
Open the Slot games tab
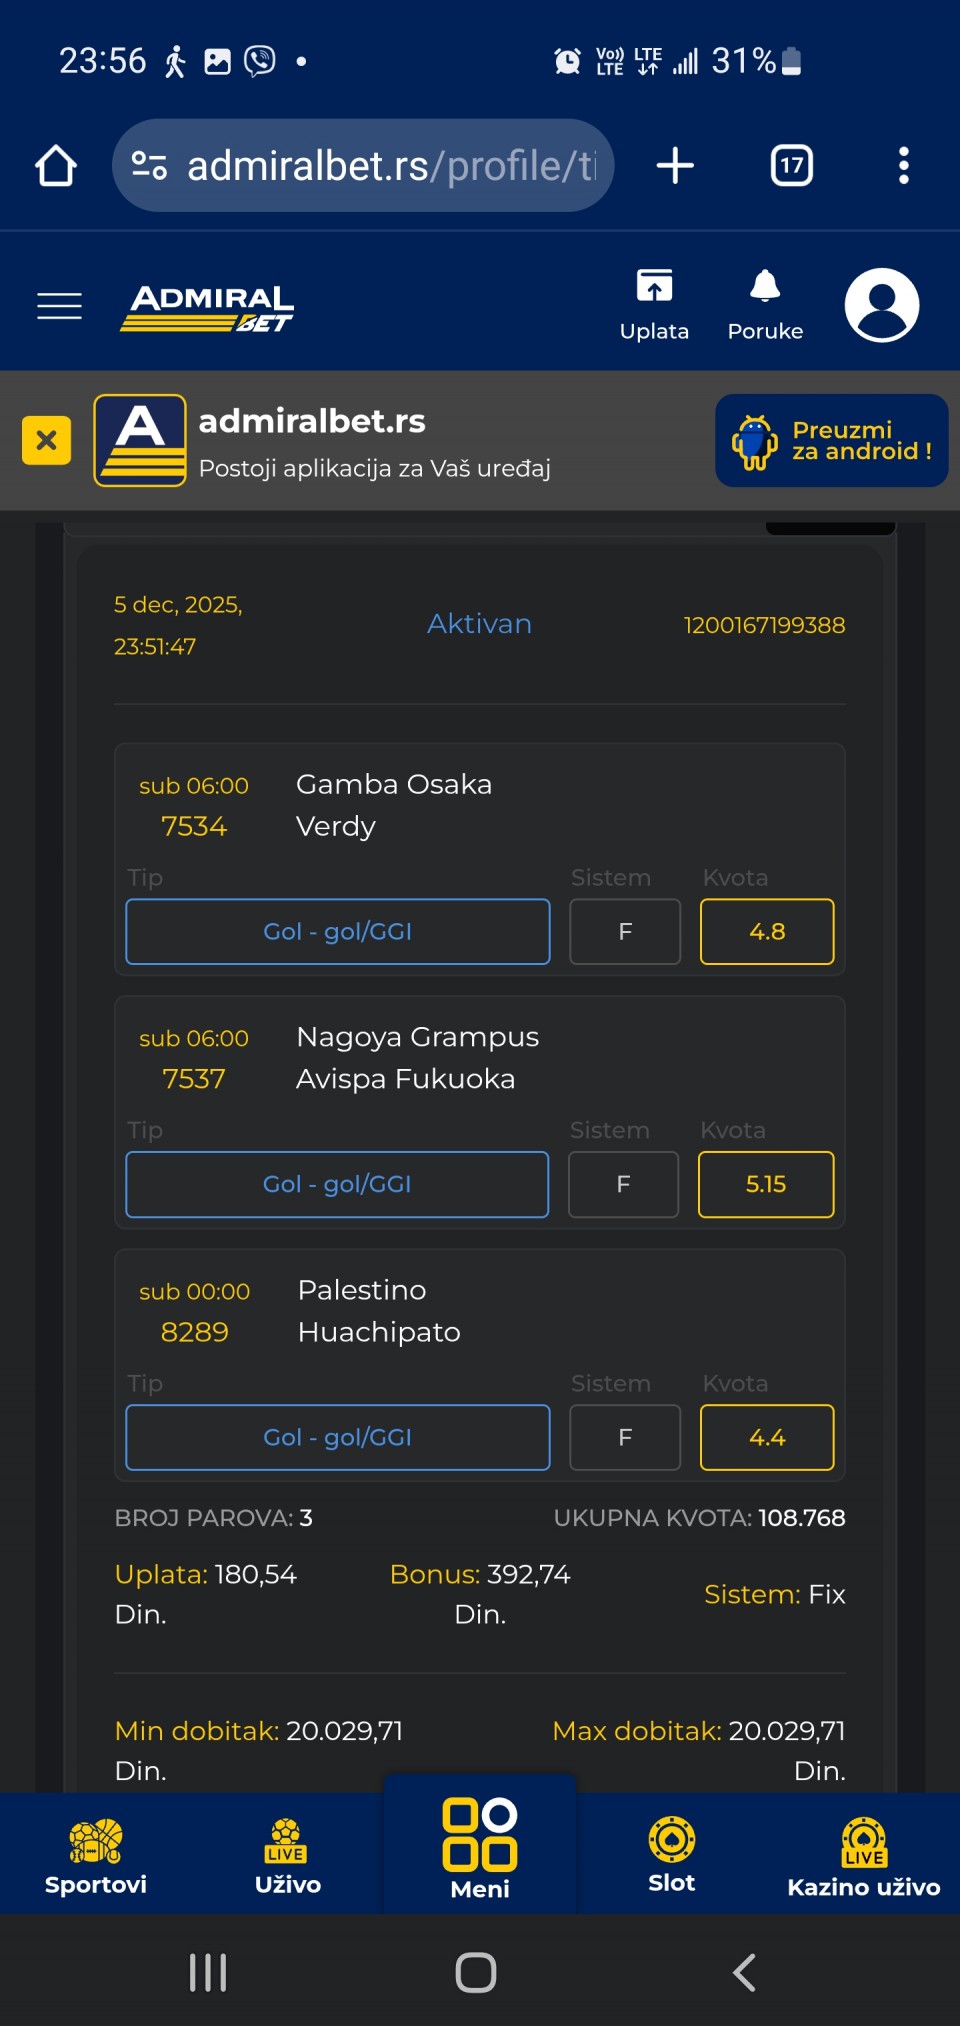click(671, 1854)
